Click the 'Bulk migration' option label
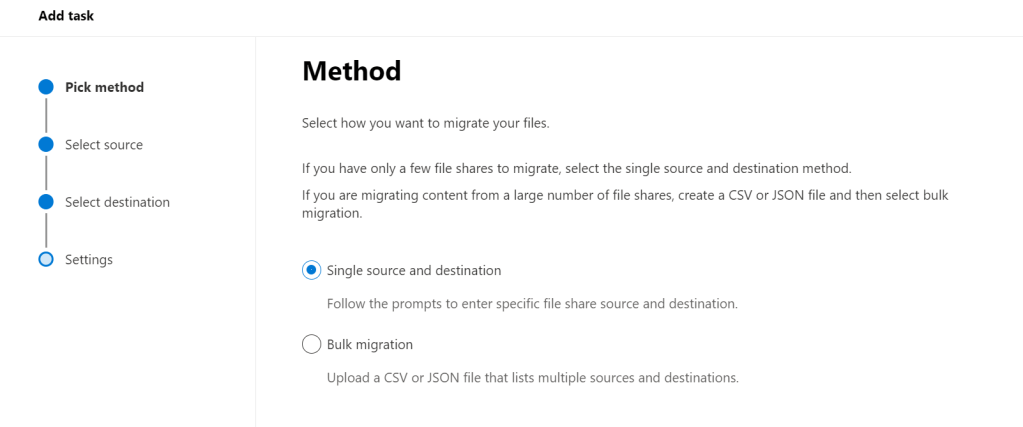 370,345
